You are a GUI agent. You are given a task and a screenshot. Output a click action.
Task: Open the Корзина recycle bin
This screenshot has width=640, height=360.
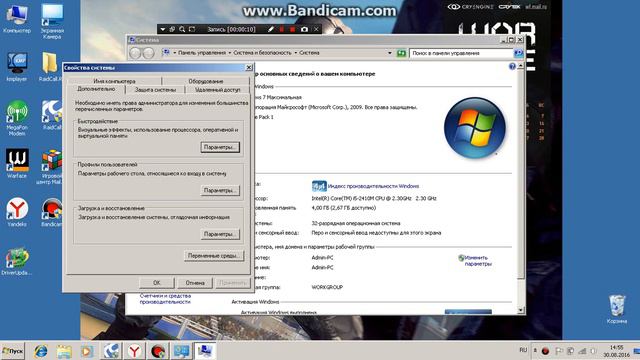click(x=617, y=309)
